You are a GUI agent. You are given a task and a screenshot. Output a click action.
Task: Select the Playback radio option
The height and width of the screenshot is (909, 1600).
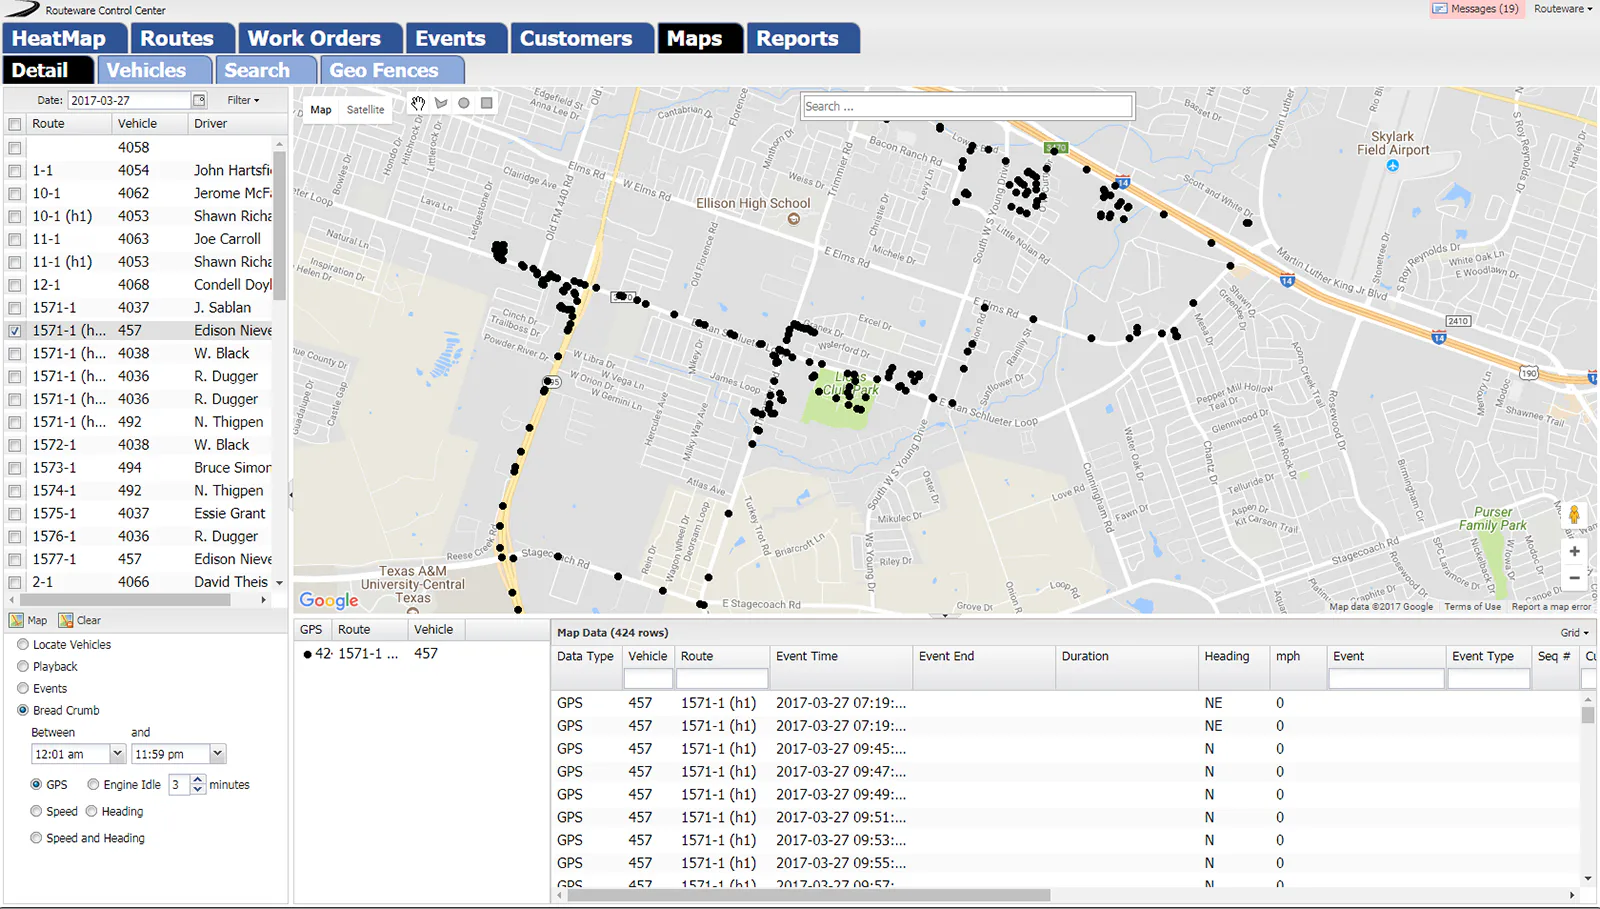23,666
